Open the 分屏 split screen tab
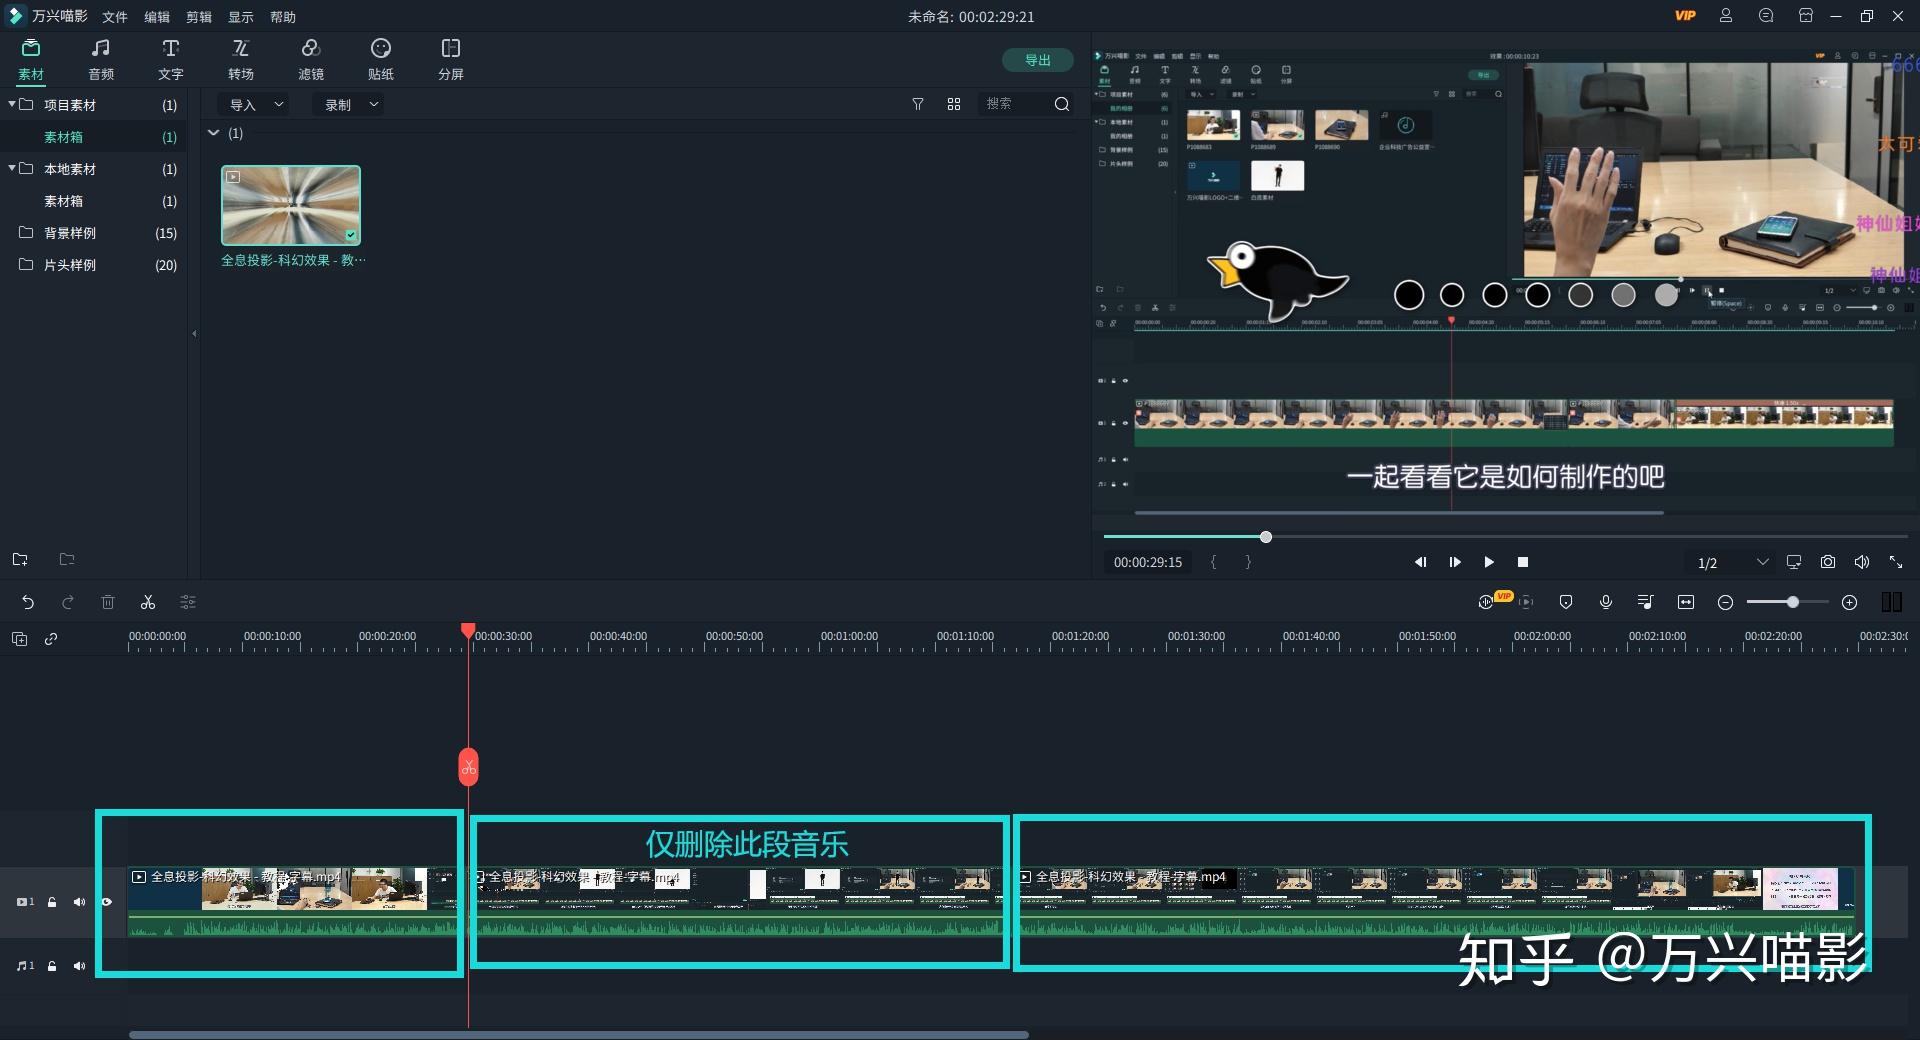This screenshot has height=1040, width=1920. click(451, 60)
